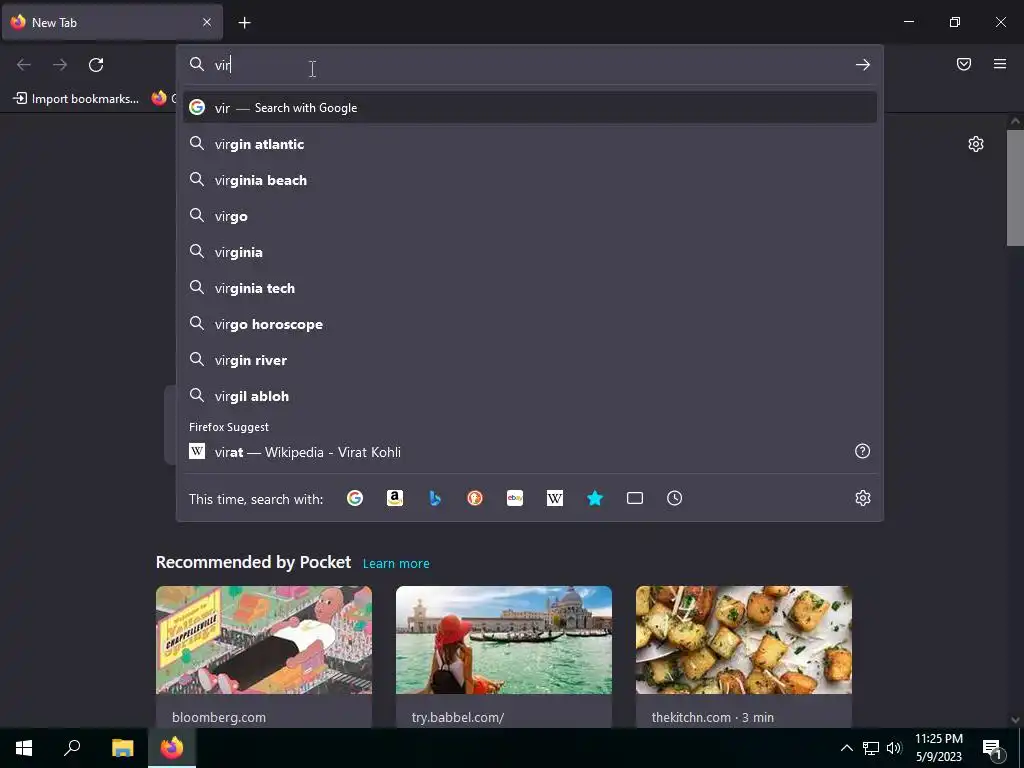Screen dimensions: 1024x768
Task: Search this time with Bing
Action: click(435, 498)
